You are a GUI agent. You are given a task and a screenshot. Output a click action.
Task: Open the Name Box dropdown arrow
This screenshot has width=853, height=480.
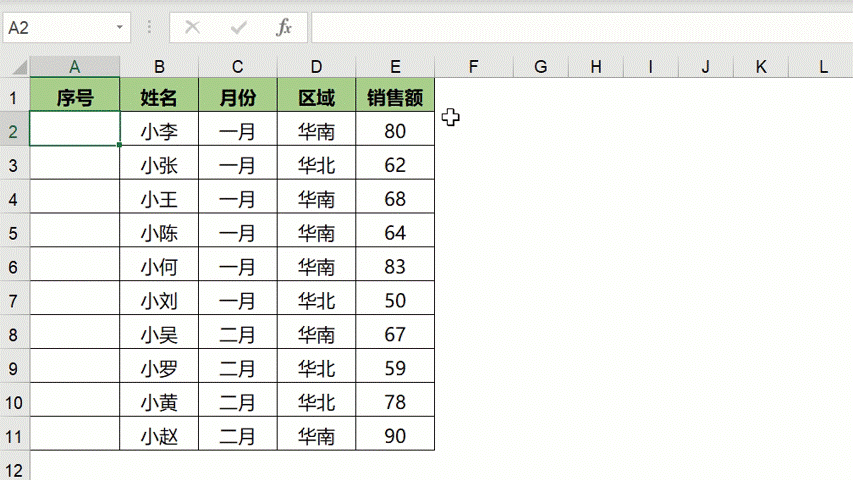coord(119,27)
